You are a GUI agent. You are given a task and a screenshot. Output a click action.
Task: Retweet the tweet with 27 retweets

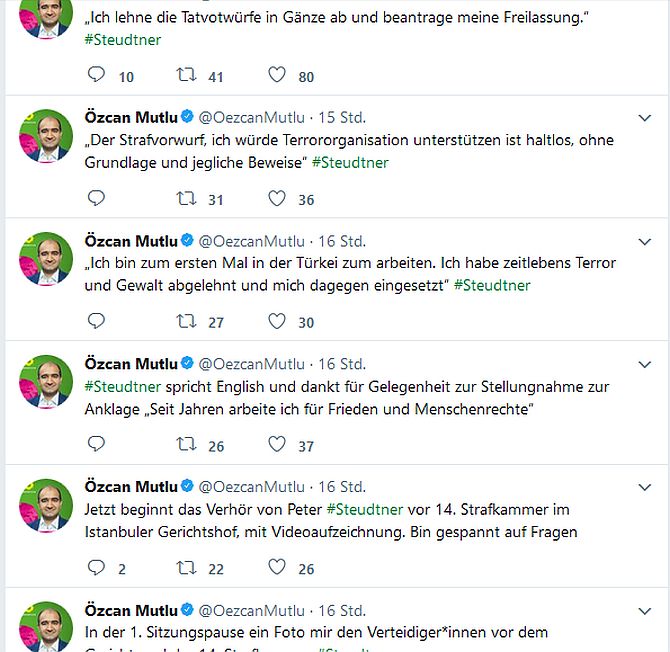click(x=185, y=321)
